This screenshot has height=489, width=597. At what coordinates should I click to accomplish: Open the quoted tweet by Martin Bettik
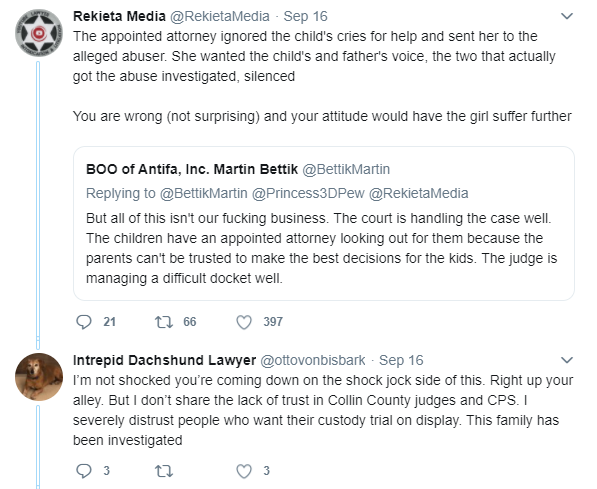pos(324,224)
